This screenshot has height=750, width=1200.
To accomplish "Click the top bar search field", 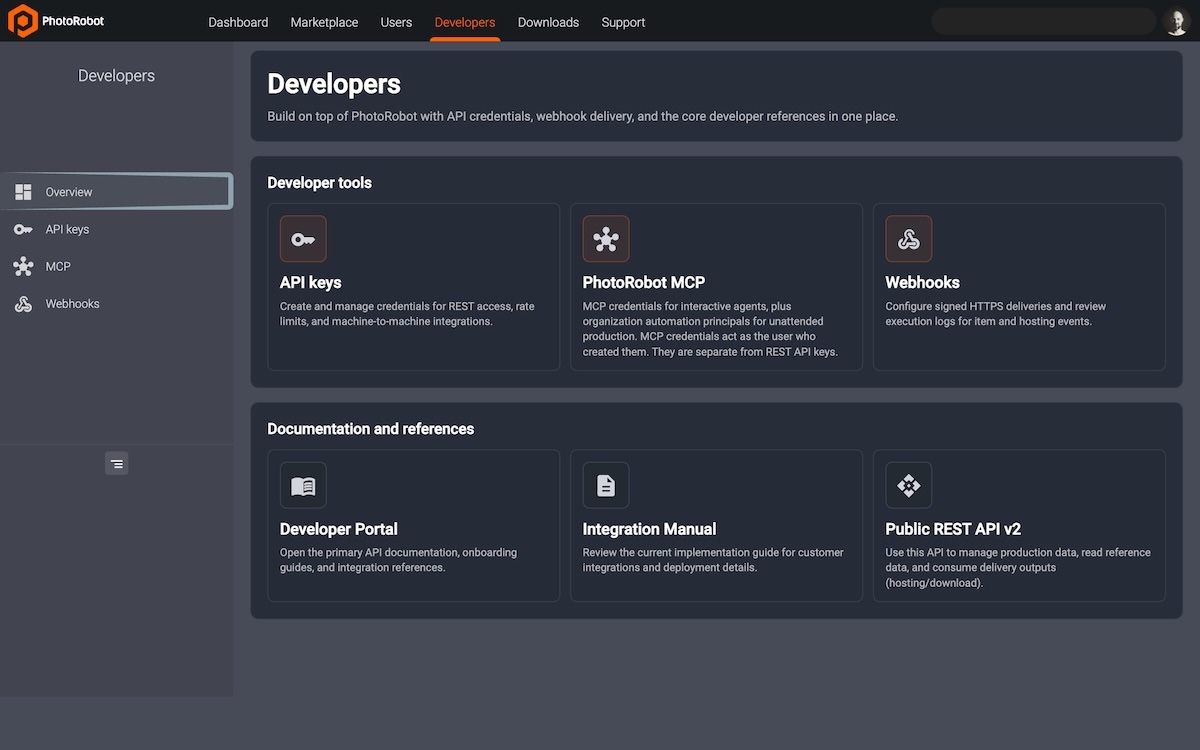I will tap(1044, 21).
